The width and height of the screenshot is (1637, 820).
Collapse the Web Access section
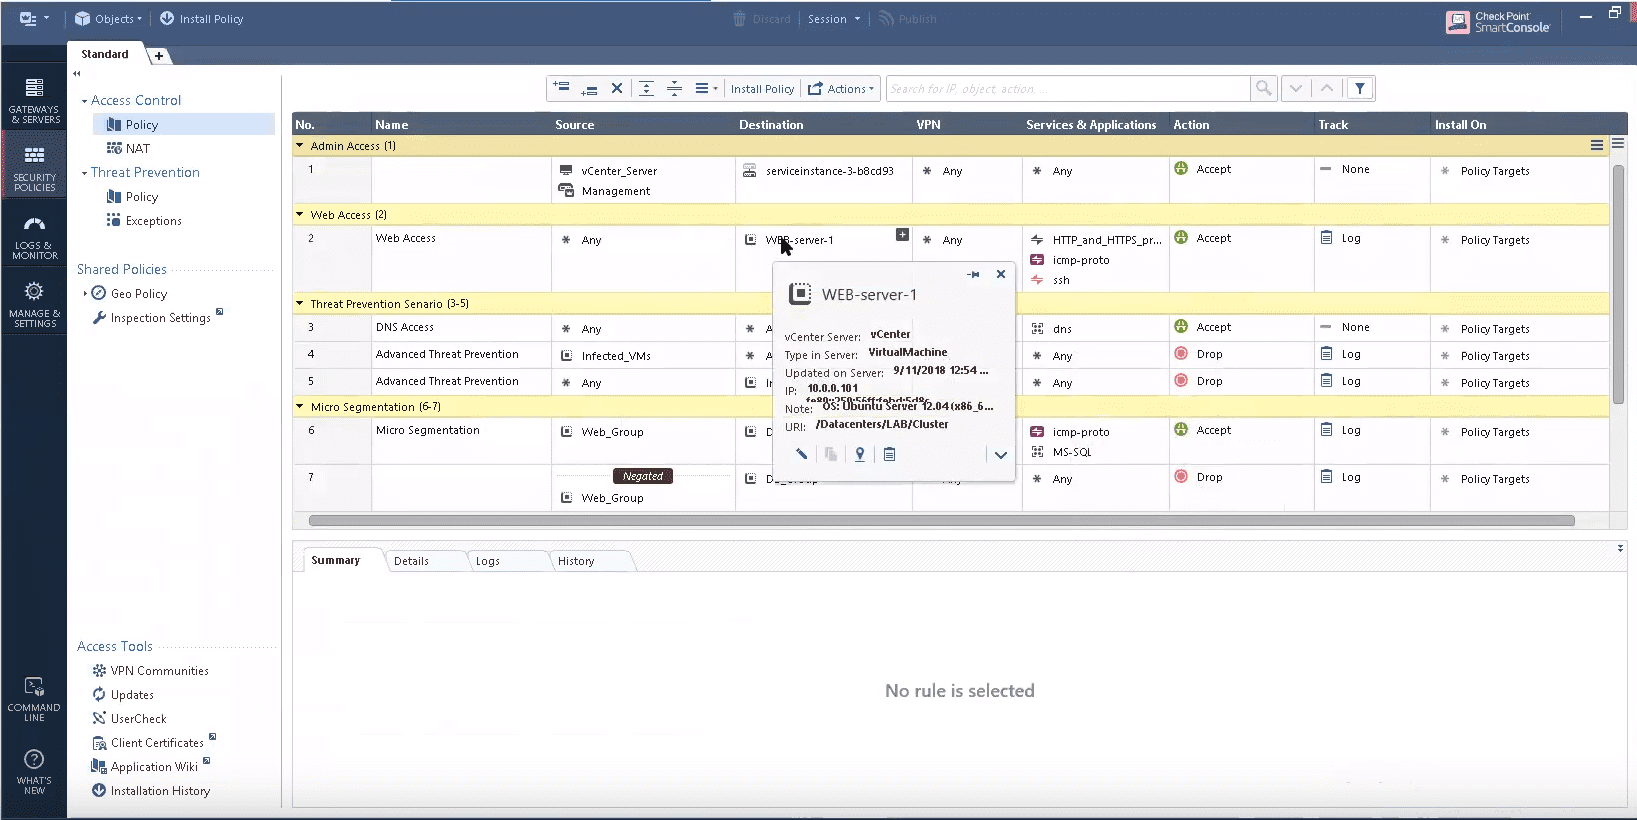pos(299,215)
